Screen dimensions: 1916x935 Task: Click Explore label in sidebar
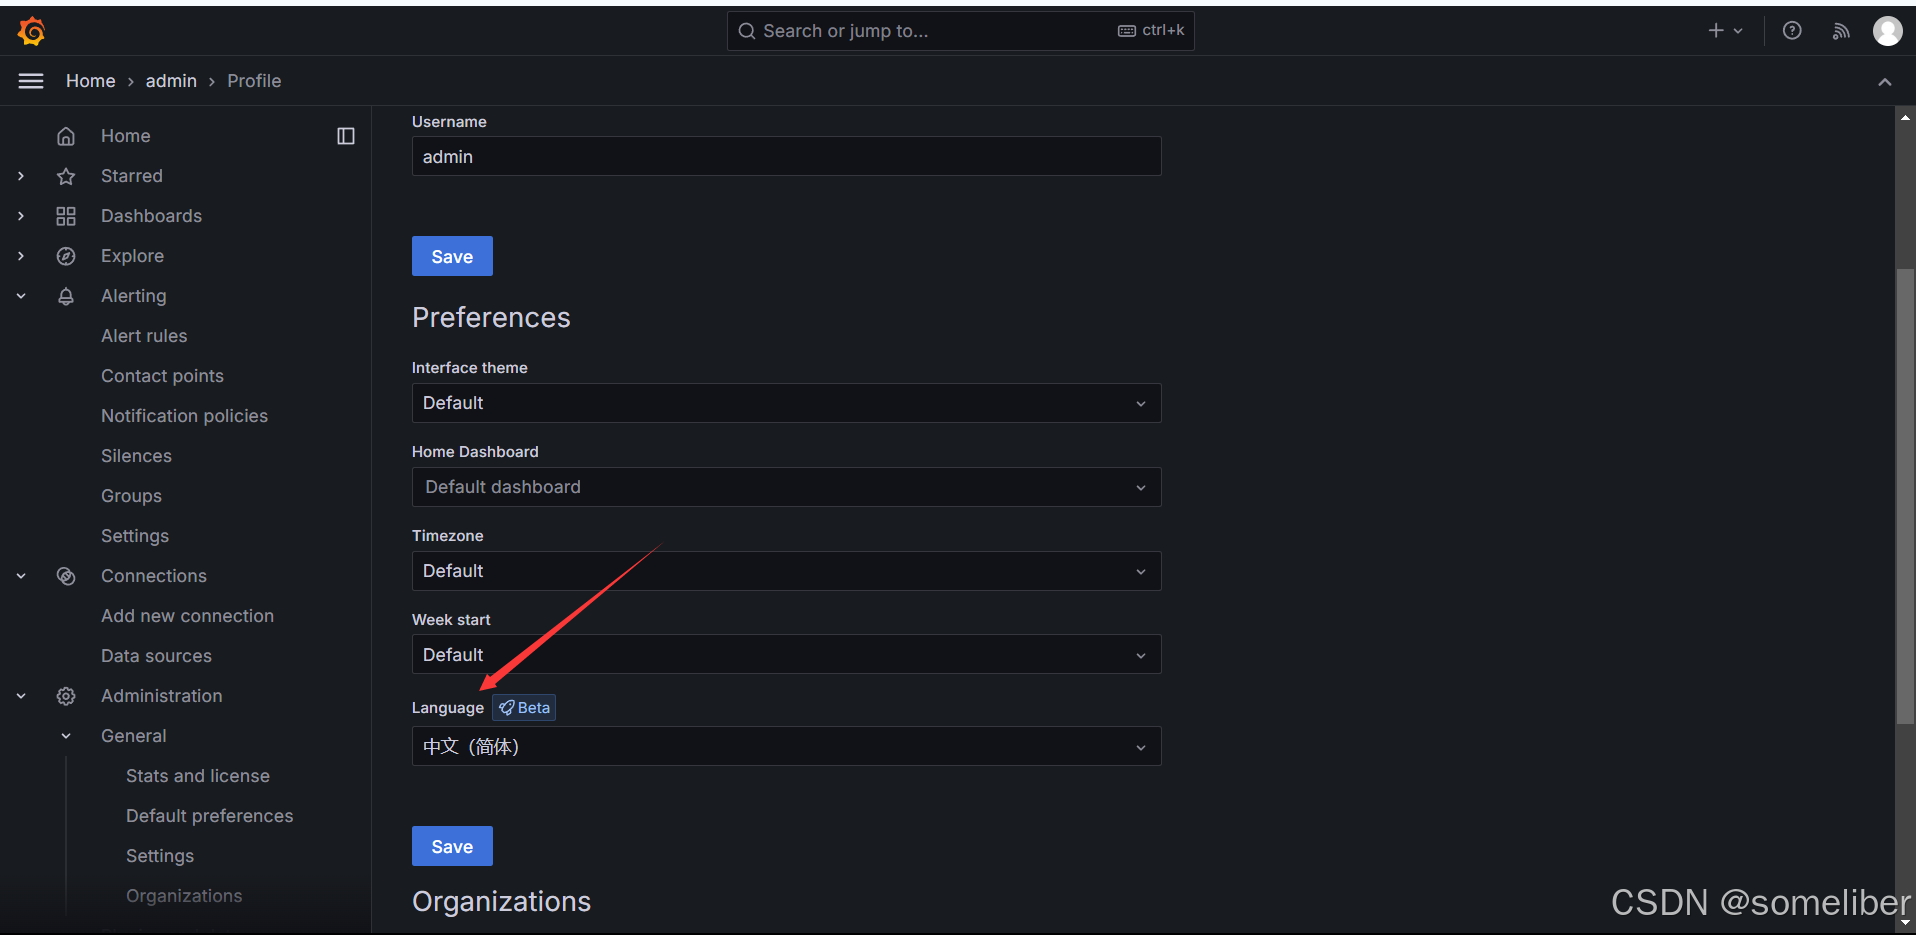pos(132,256)
